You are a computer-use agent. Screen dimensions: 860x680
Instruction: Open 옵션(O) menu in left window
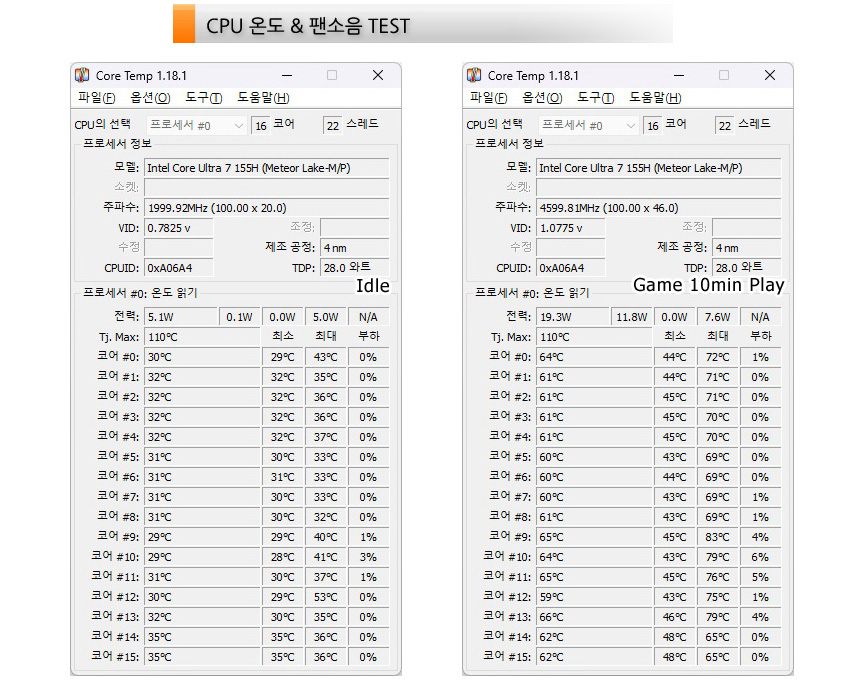tap(150, 98)
